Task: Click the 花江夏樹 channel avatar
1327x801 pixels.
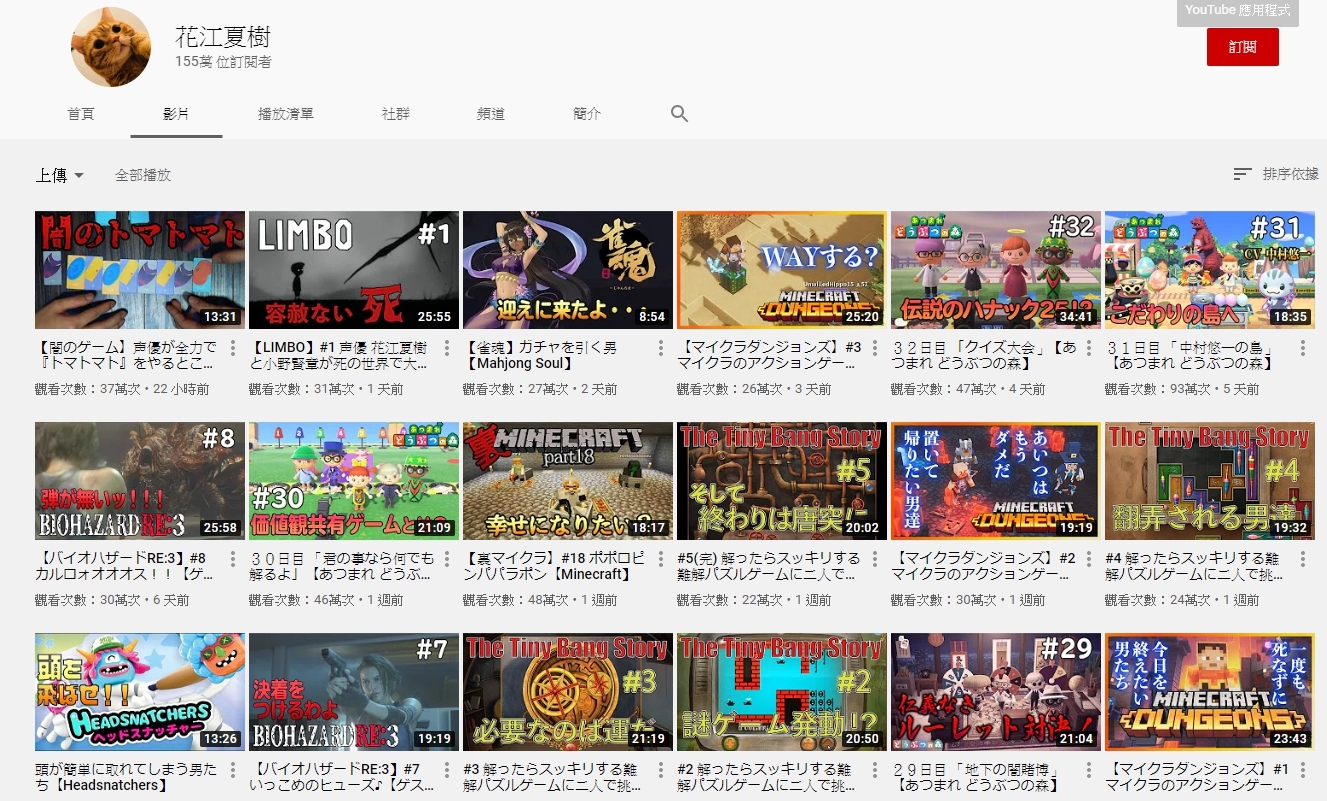Action: (111, 45)
